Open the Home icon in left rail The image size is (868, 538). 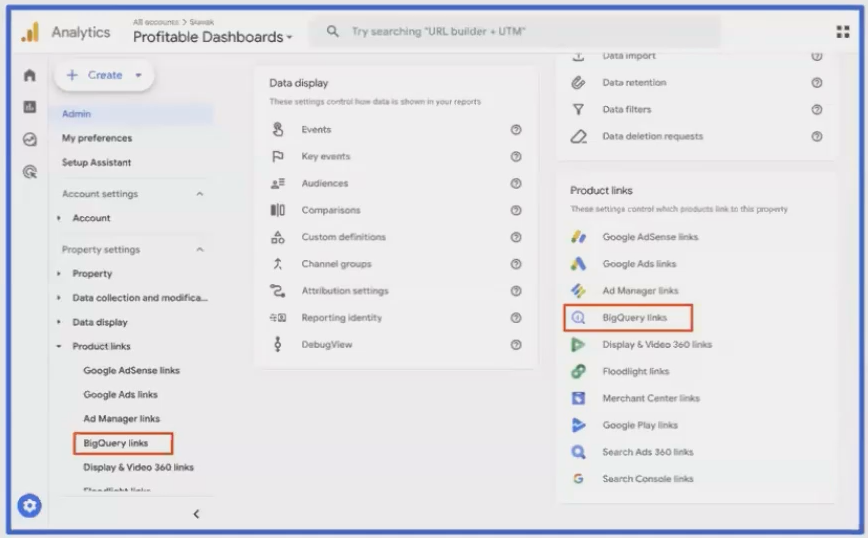[x=30, y=75]
